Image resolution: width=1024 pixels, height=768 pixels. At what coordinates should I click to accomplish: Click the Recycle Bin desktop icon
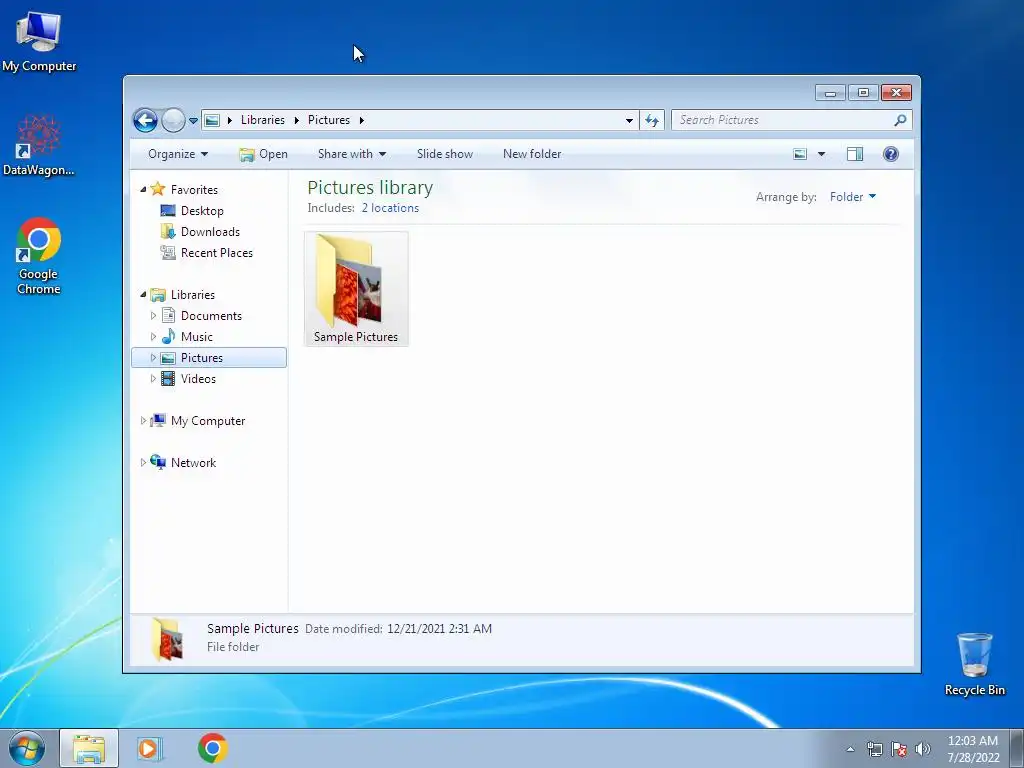(974, 664)
